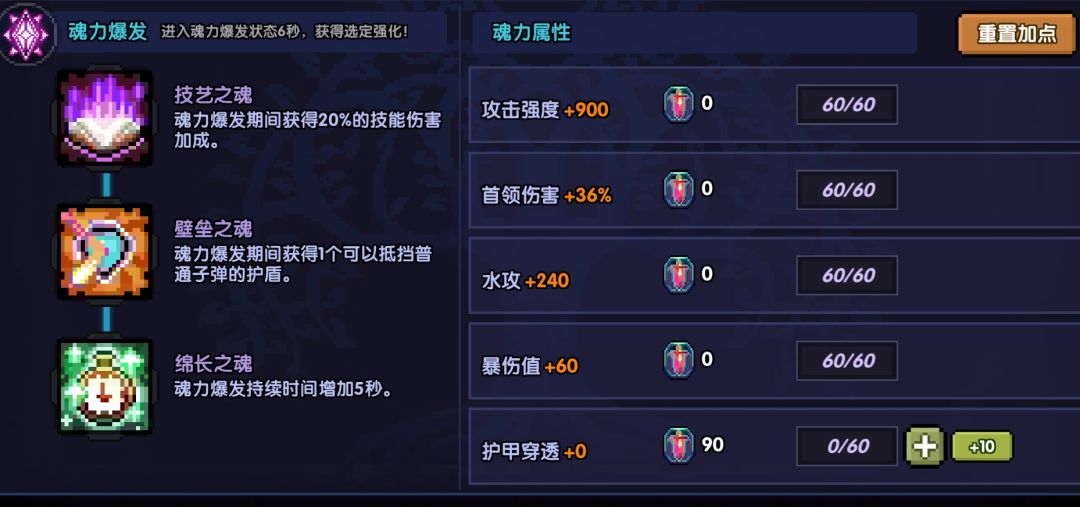Click the soul gem icon beside 水攻
The height and width of the screenshot is (507, 1080).
click(679, 275)
